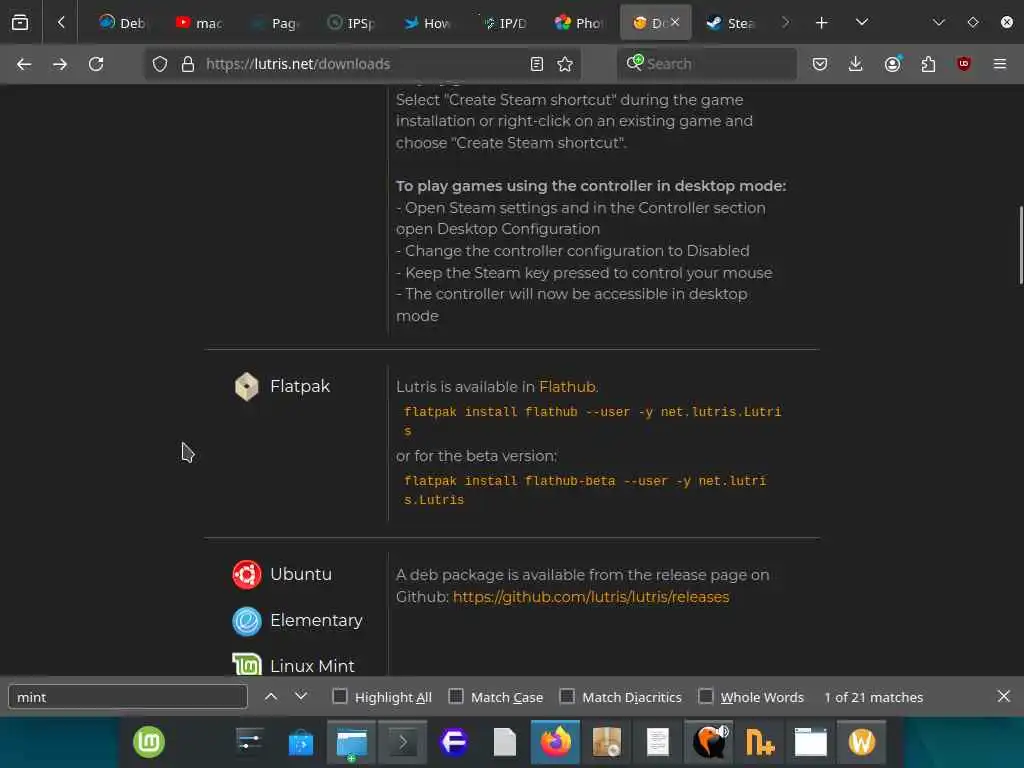The height and width of the screenshot is (768, 1024).
Task: Toggle reader view in the address bar
Action: pos(537,64)
